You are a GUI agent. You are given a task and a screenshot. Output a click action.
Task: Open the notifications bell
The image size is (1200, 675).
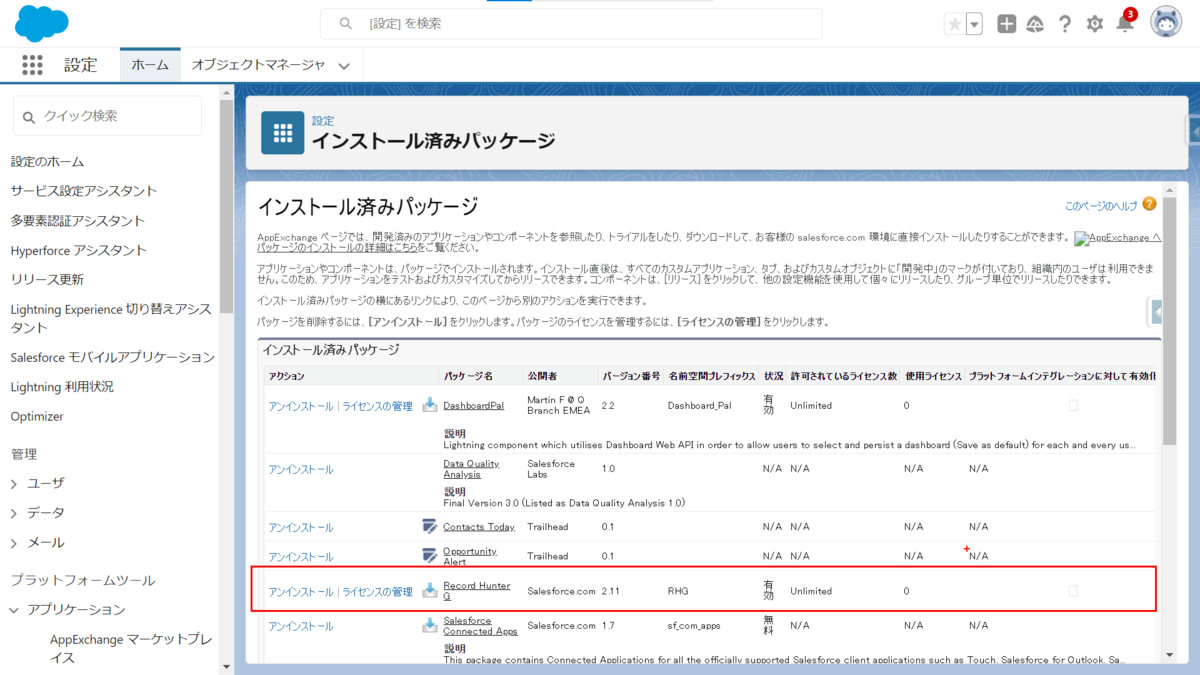(1125, 24)
